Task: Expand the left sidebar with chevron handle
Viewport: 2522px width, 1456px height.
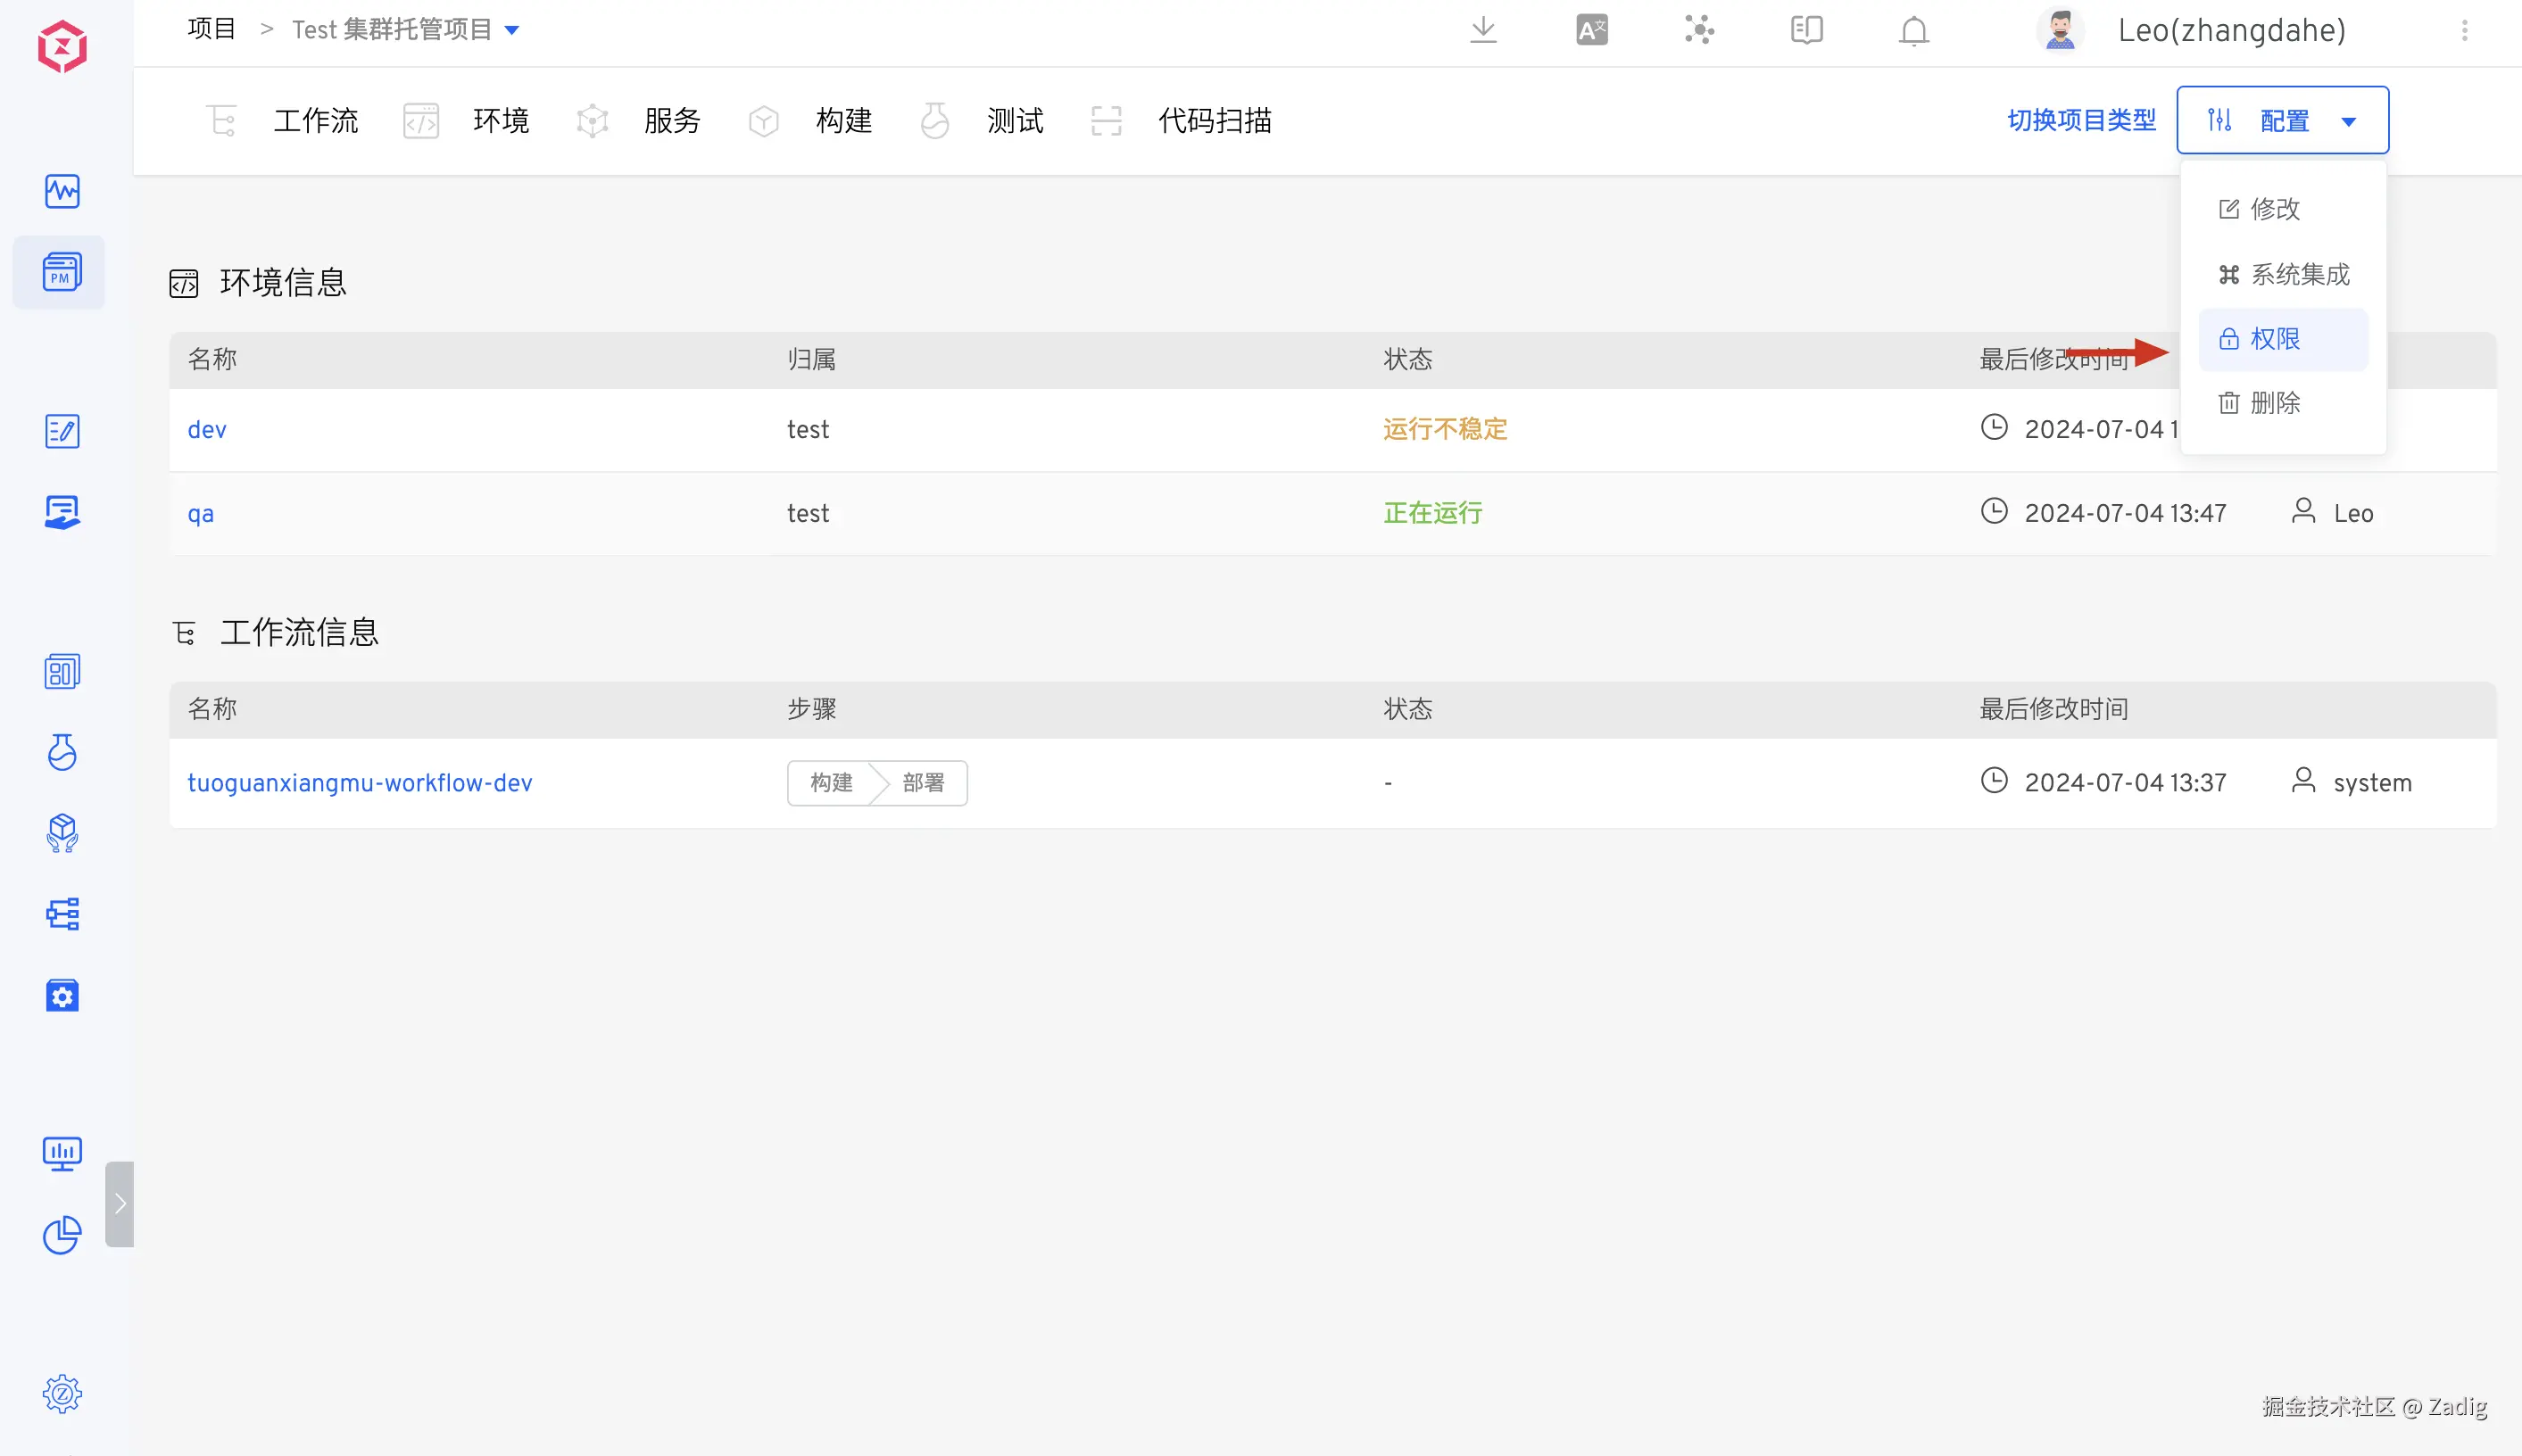Action: pyautogui.click(x=120, y=1204)
